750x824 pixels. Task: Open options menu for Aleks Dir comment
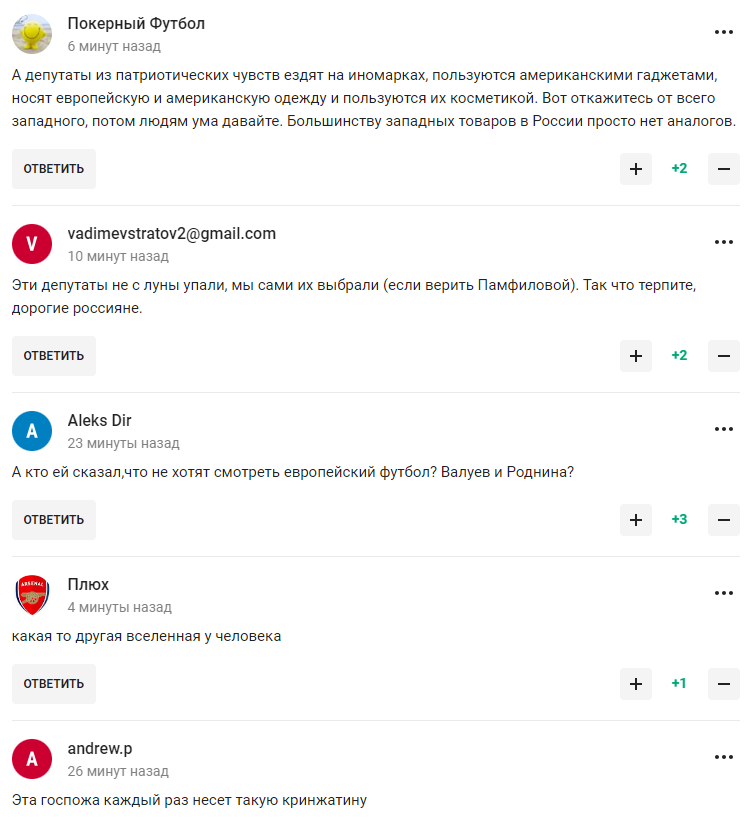724,430
